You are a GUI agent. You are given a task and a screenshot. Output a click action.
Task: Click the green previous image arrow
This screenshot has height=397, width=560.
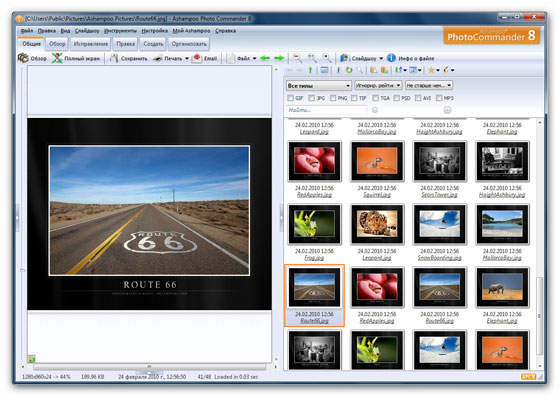pyautogui.click(x=265, y=58)
